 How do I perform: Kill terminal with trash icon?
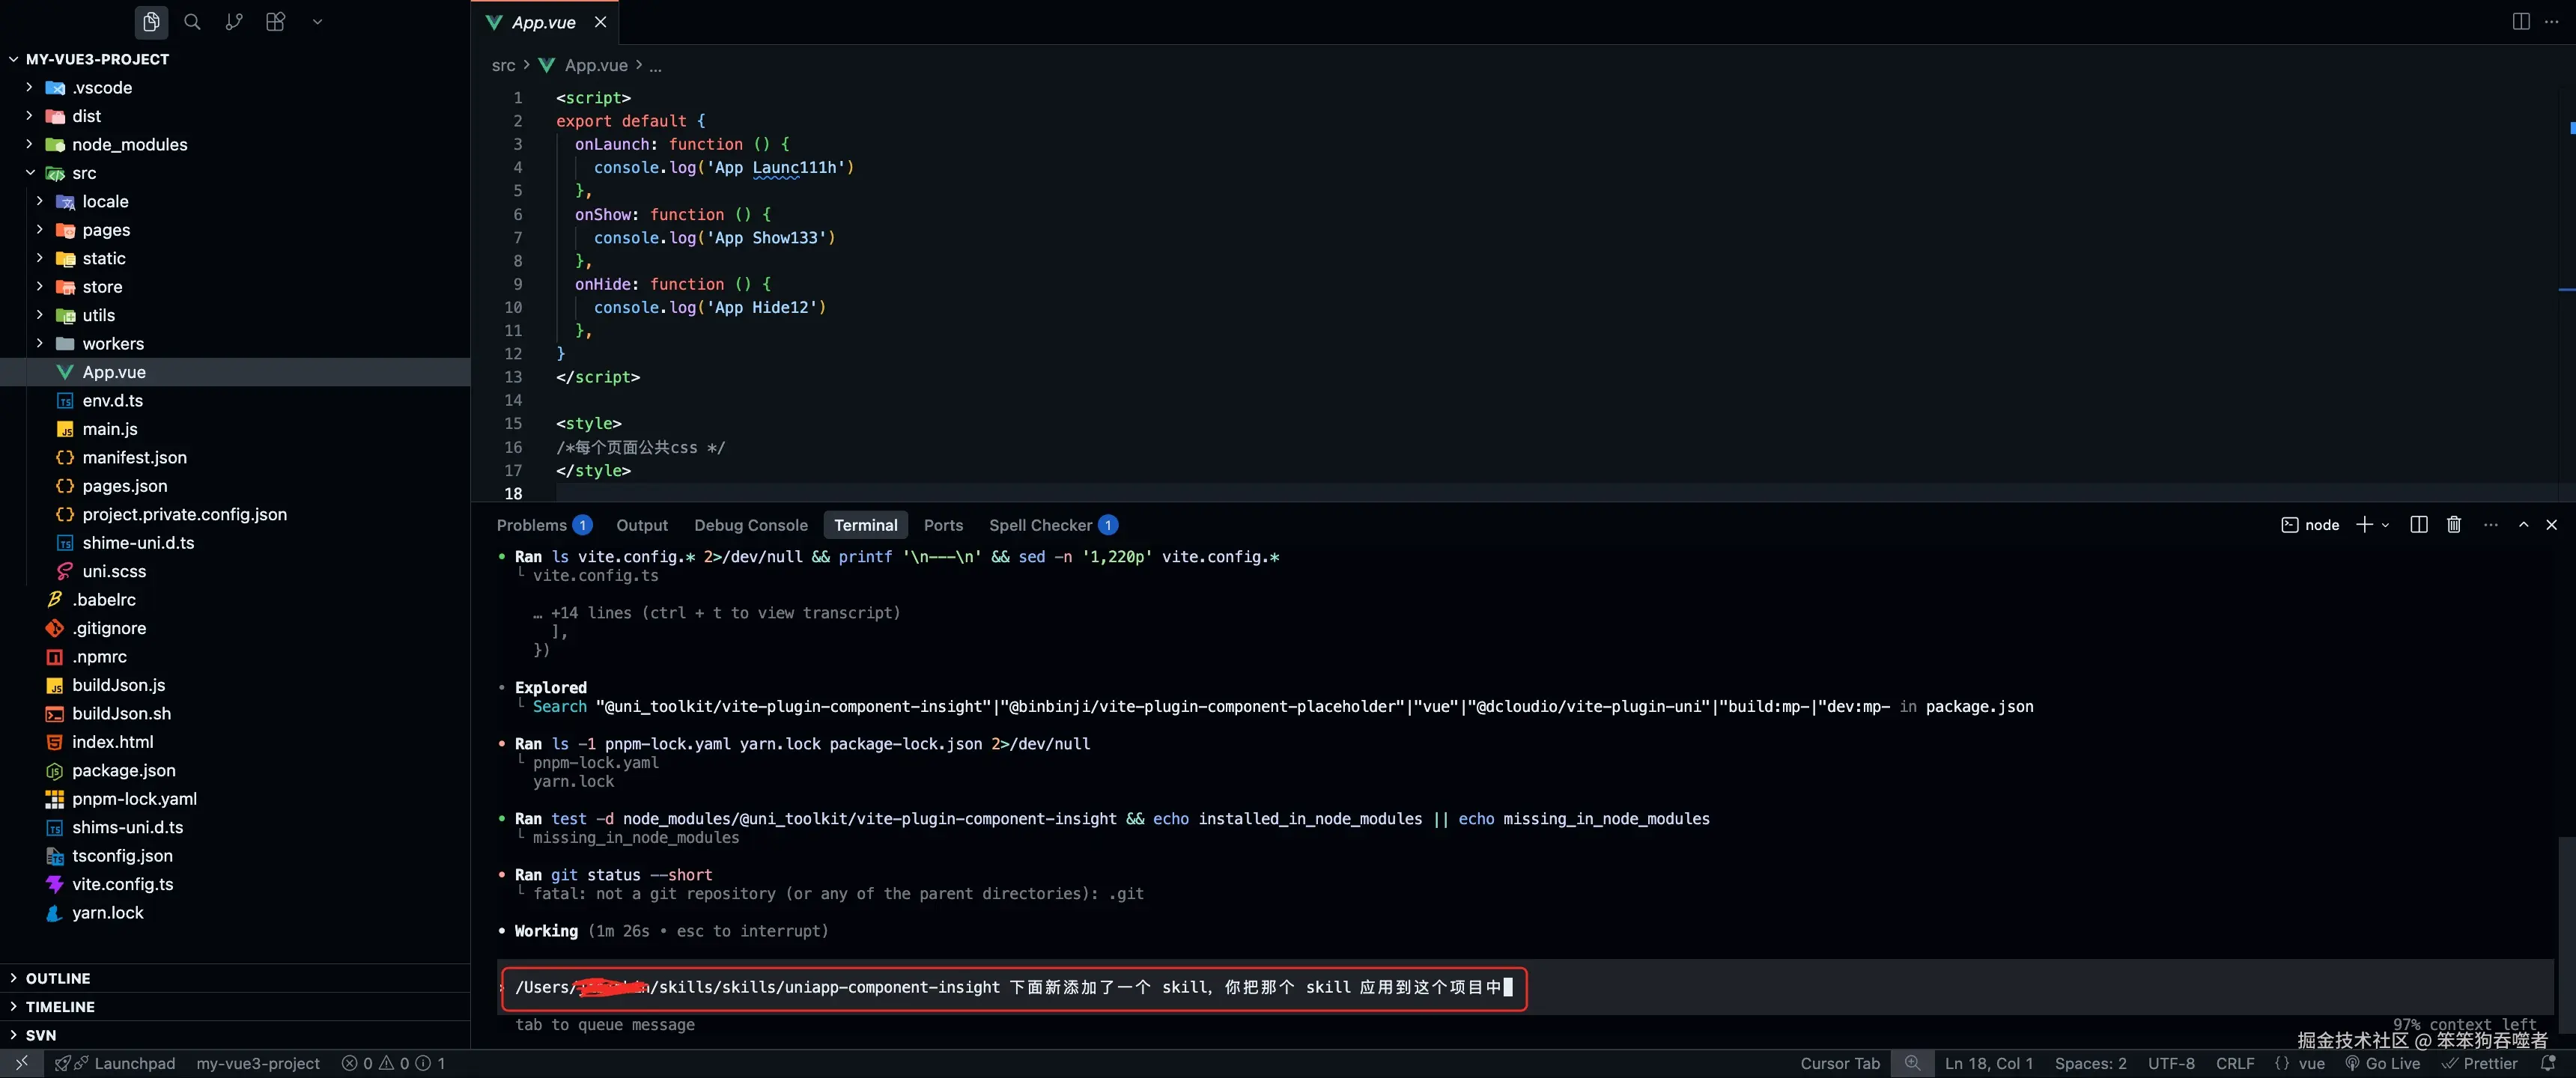(x=2453, y=525)
